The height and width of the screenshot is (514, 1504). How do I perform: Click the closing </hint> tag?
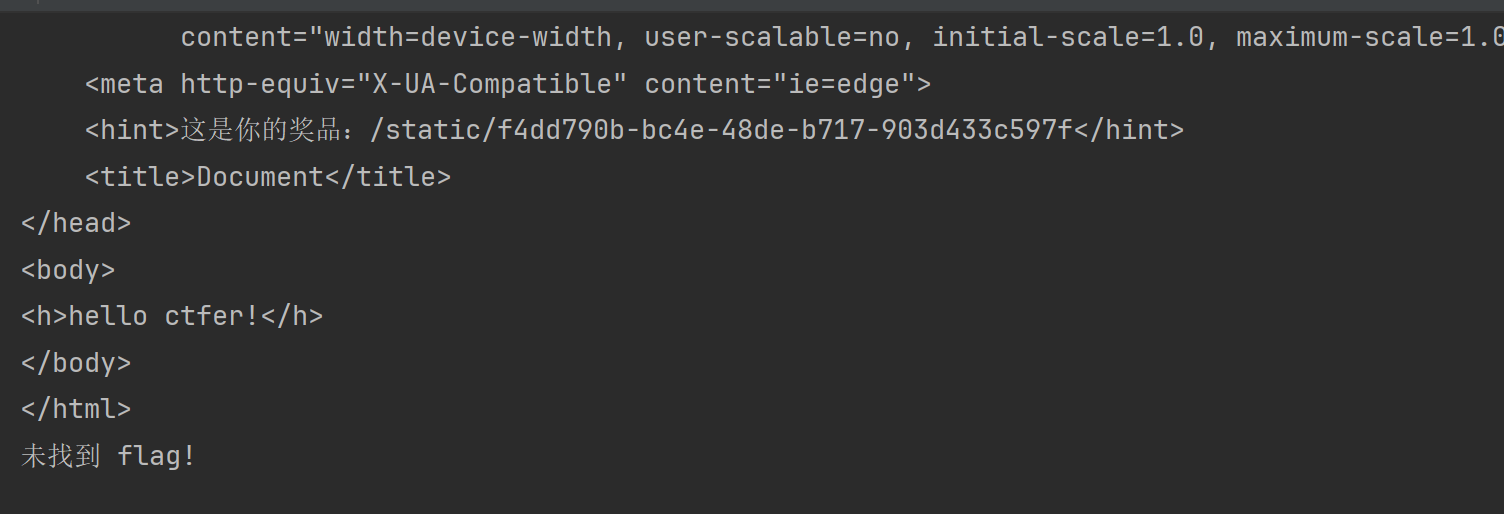pyautogui.click(x=1128, y=130)
